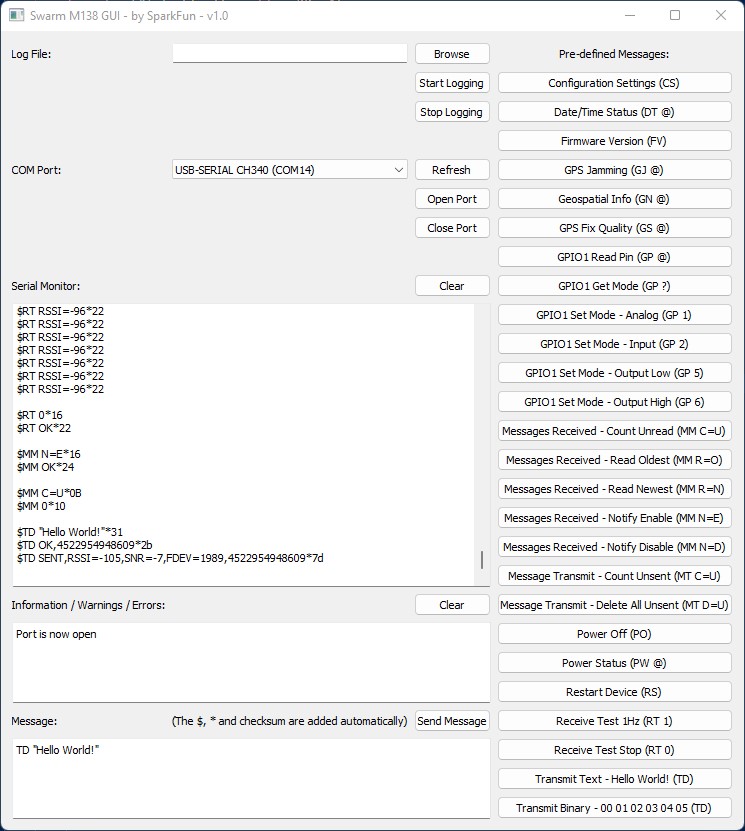The image size is (745, 831).
Task: Click Close Port button
Action: pos(452,228)
